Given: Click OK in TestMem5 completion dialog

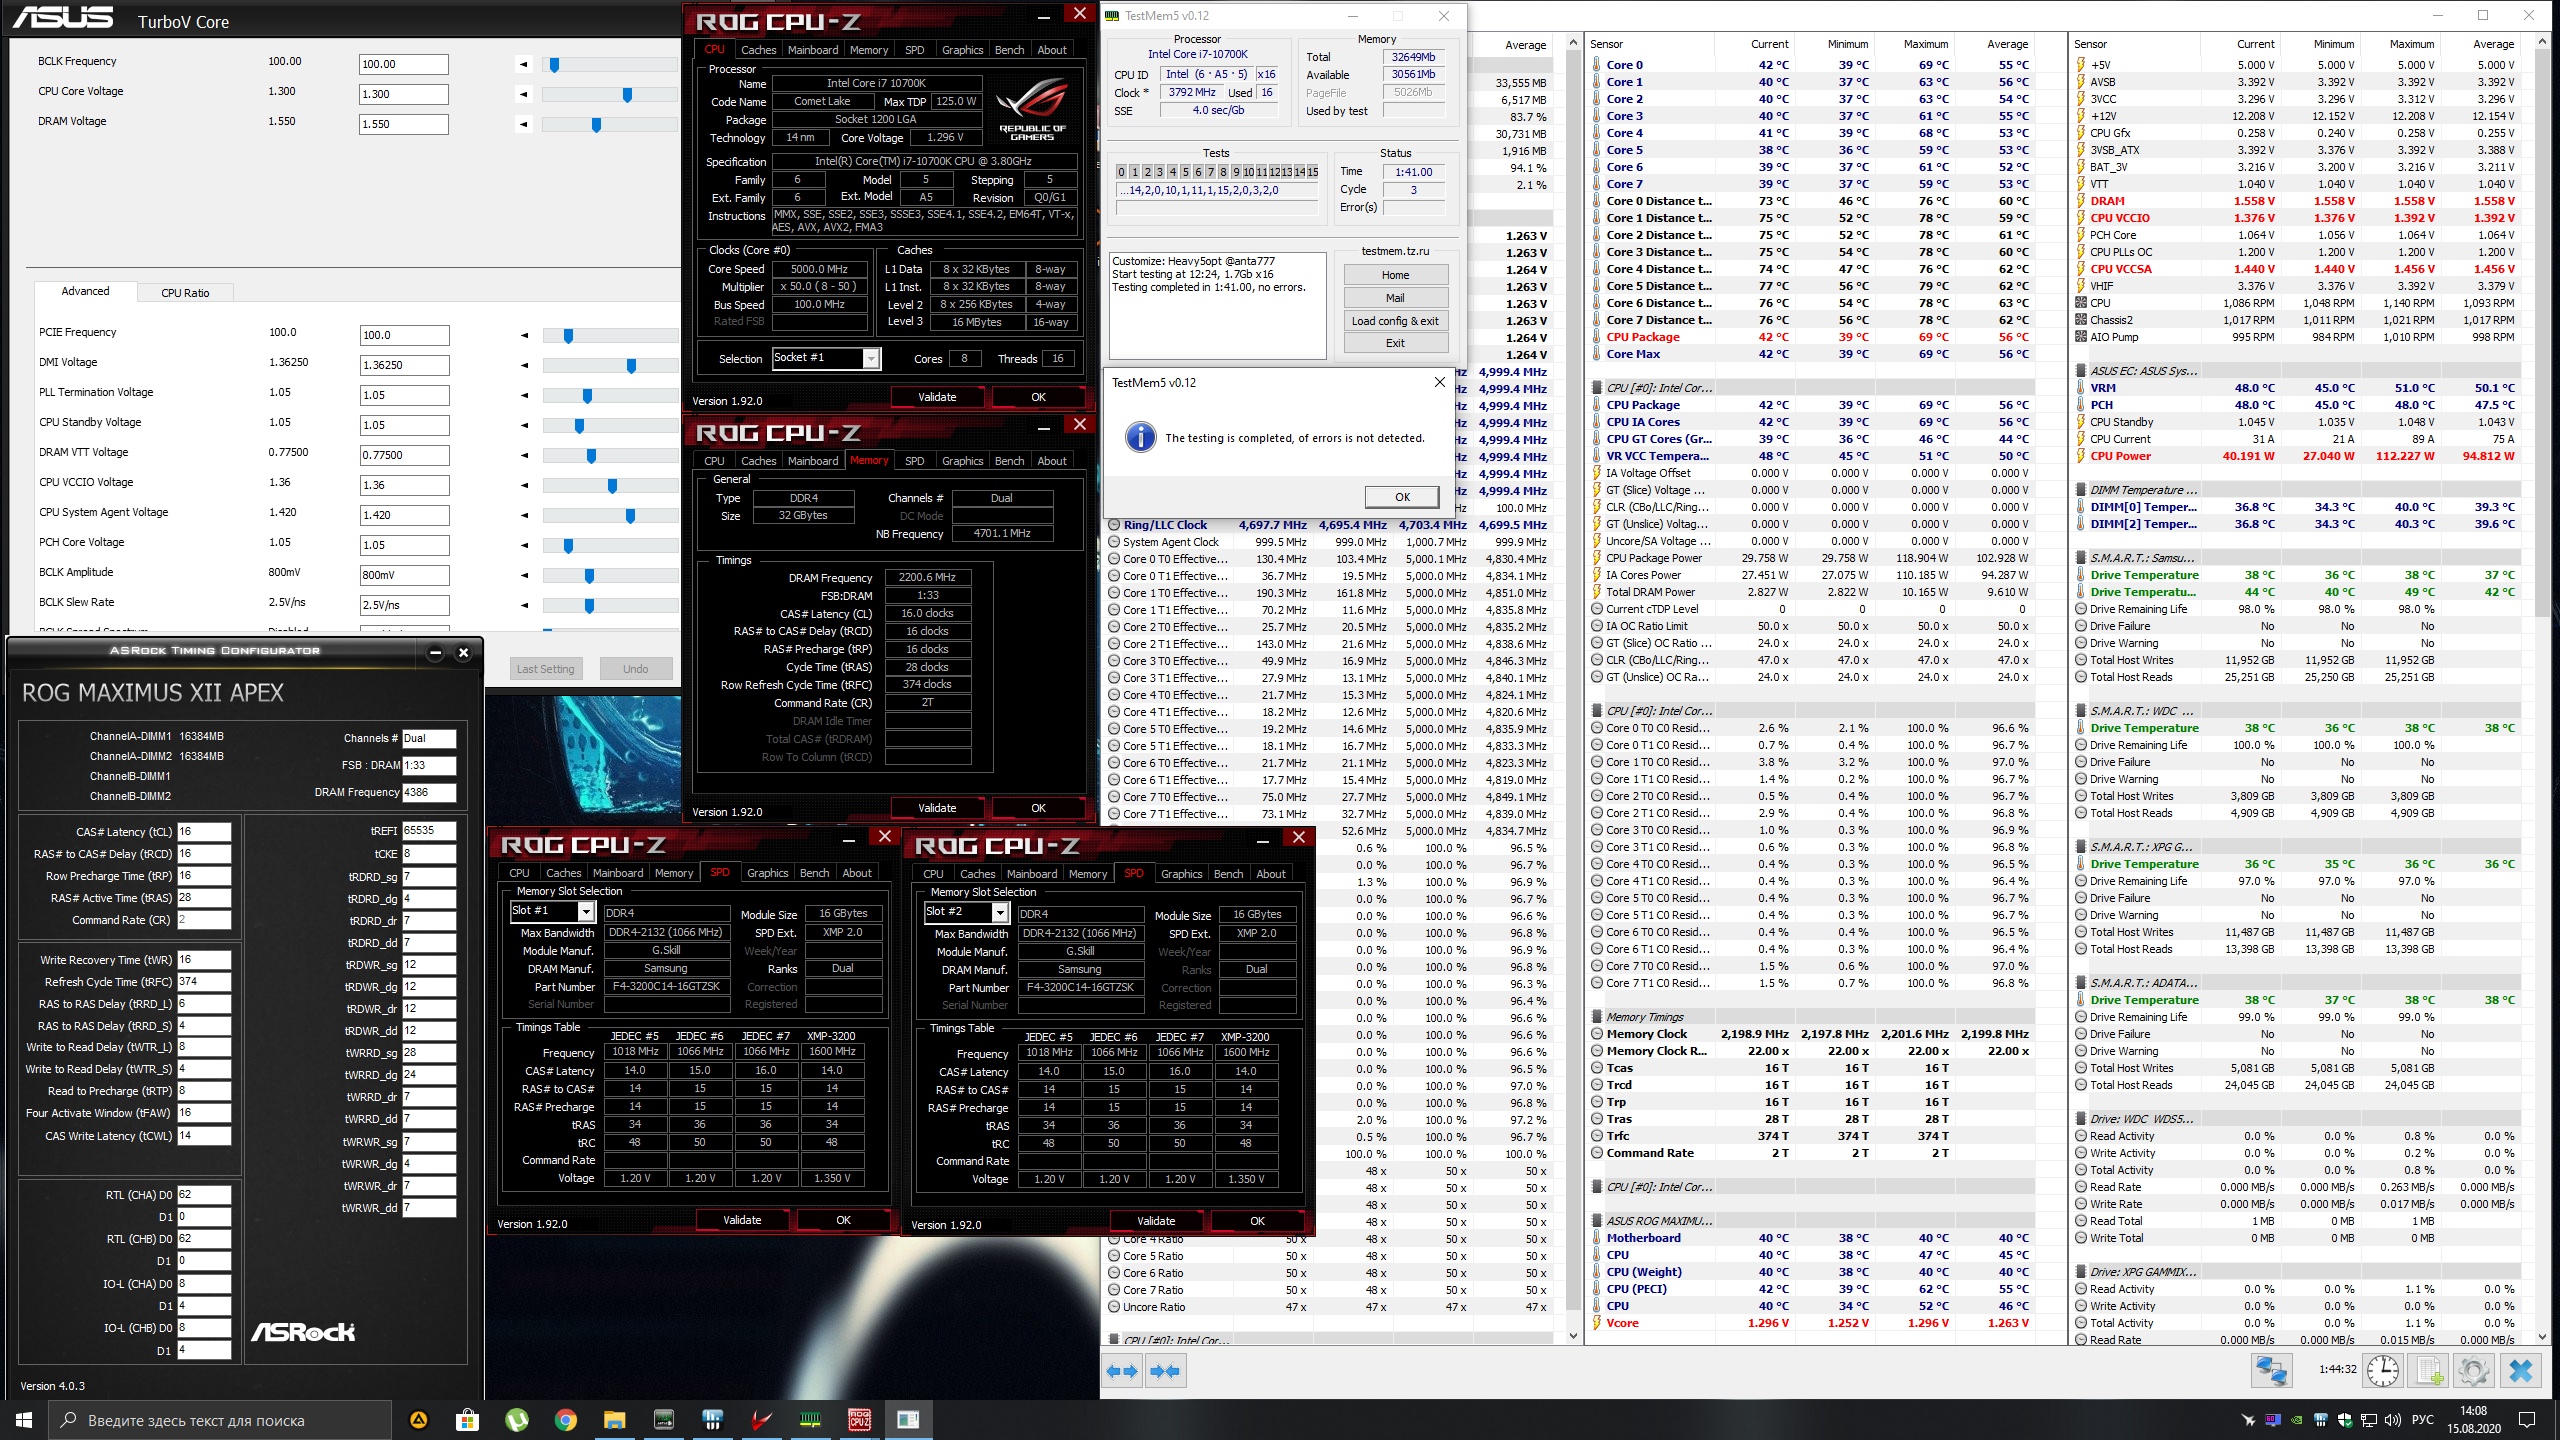Looking at the screenshot, I should click(1401, 497).
